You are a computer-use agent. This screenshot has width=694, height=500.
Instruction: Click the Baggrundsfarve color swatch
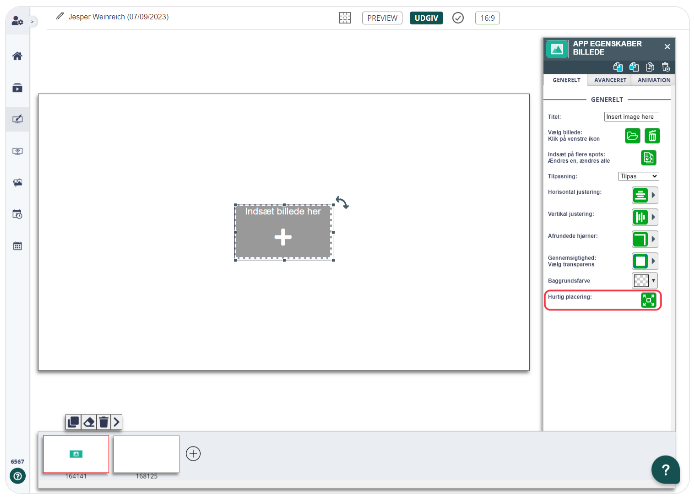641,281
